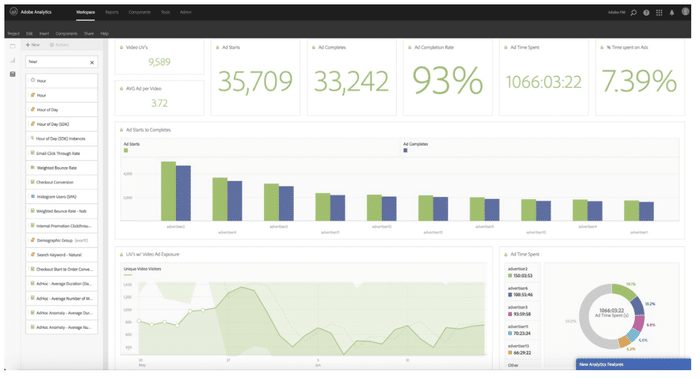The height and width of the screenshot is (379, 700).
Task: Open the Actions button in component panel
Action: click(59, 45)
